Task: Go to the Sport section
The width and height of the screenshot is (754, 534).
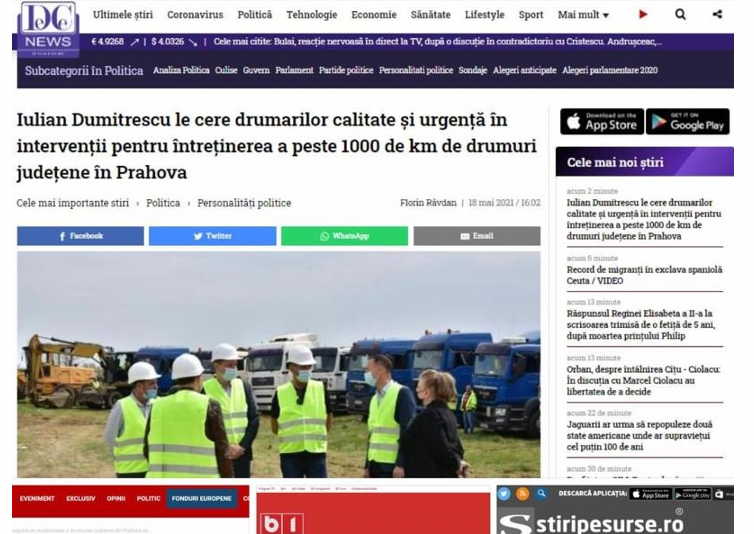Action: 531,15
